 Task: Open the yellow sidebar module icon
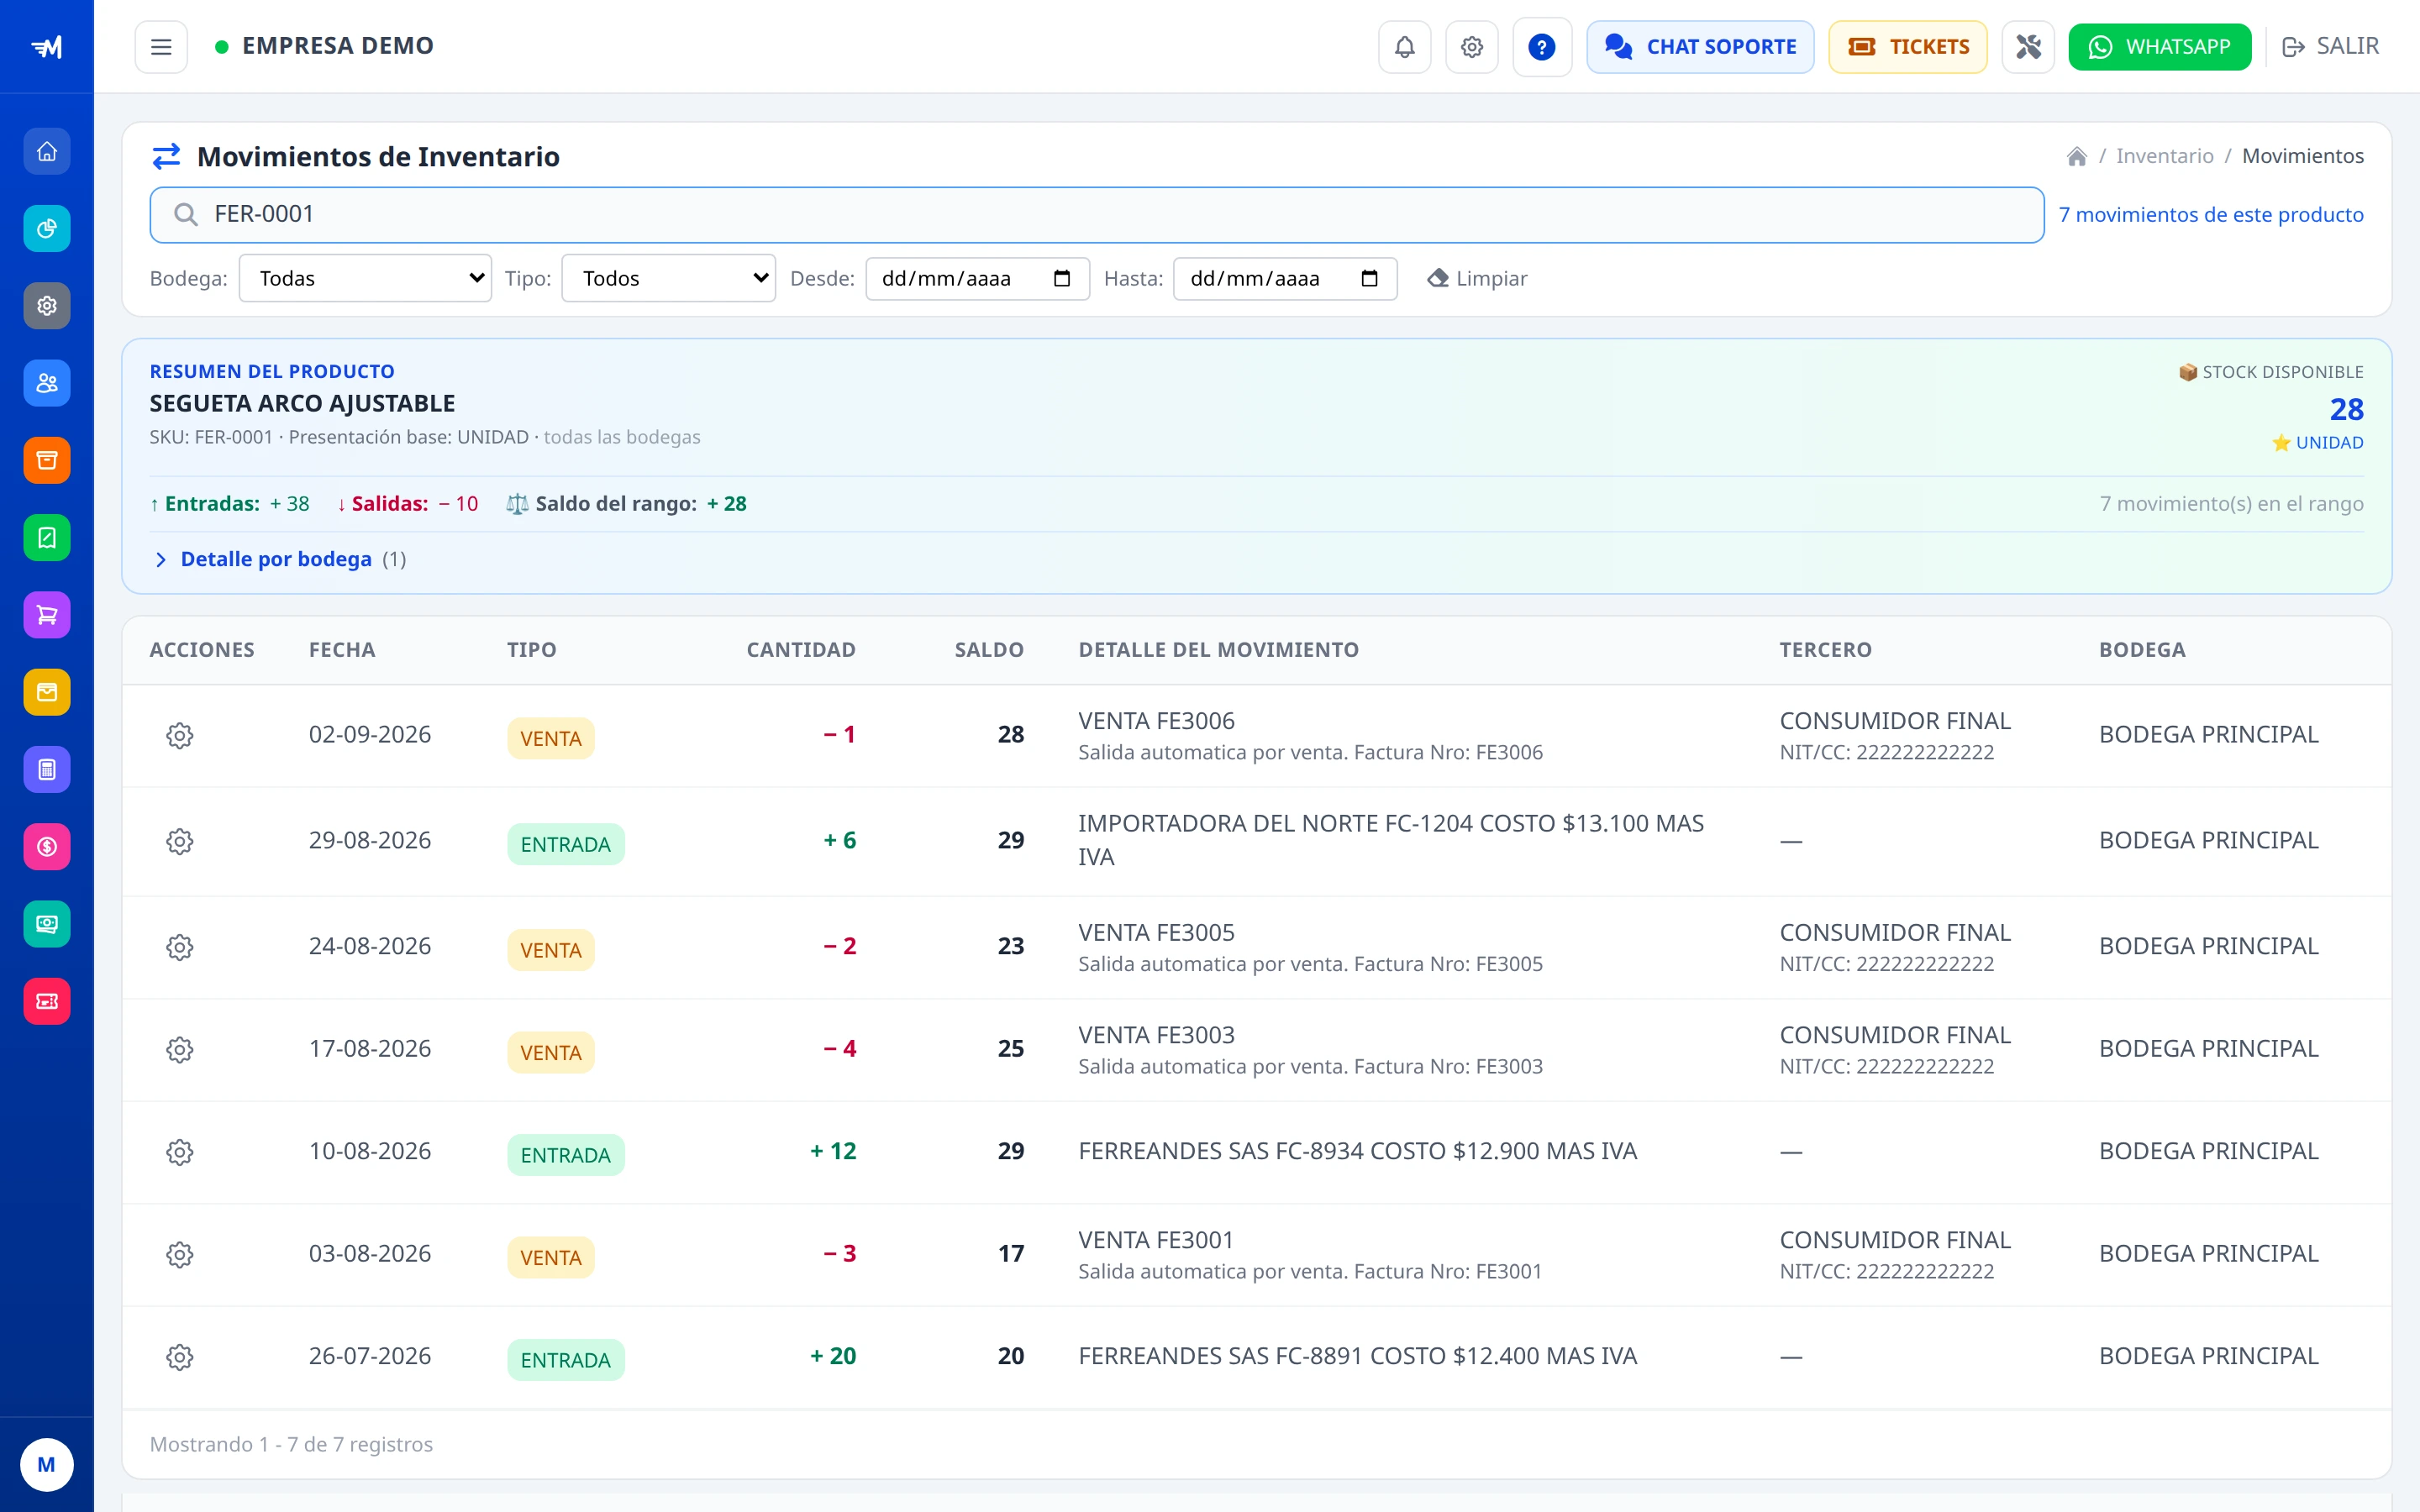(x=47, y=692)
